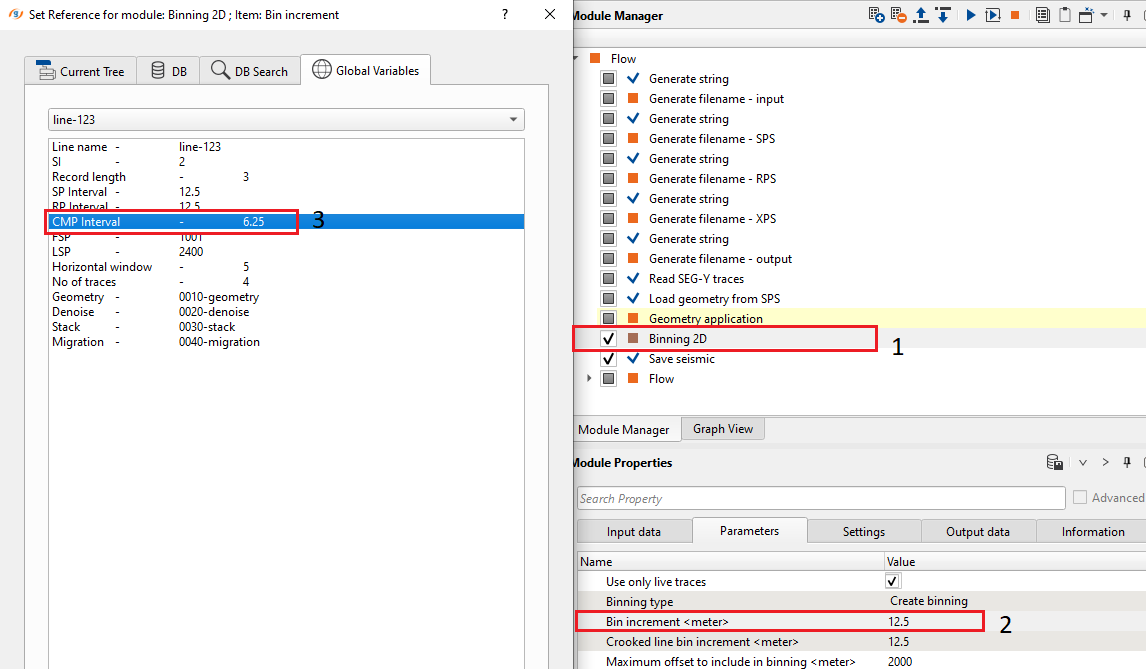Switch to Graph View

click(722, 429)
